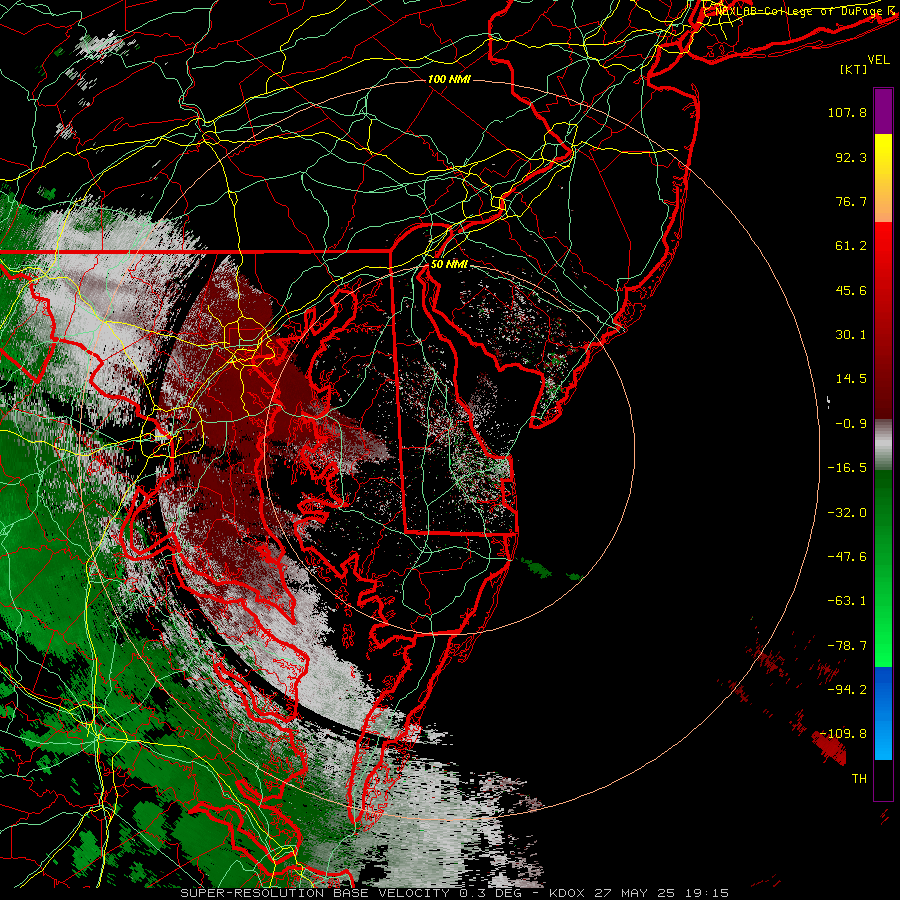This screenshot has height=900, width=900.
Task: Select the -94.2 velocity scale value
Action: point(847,690)
